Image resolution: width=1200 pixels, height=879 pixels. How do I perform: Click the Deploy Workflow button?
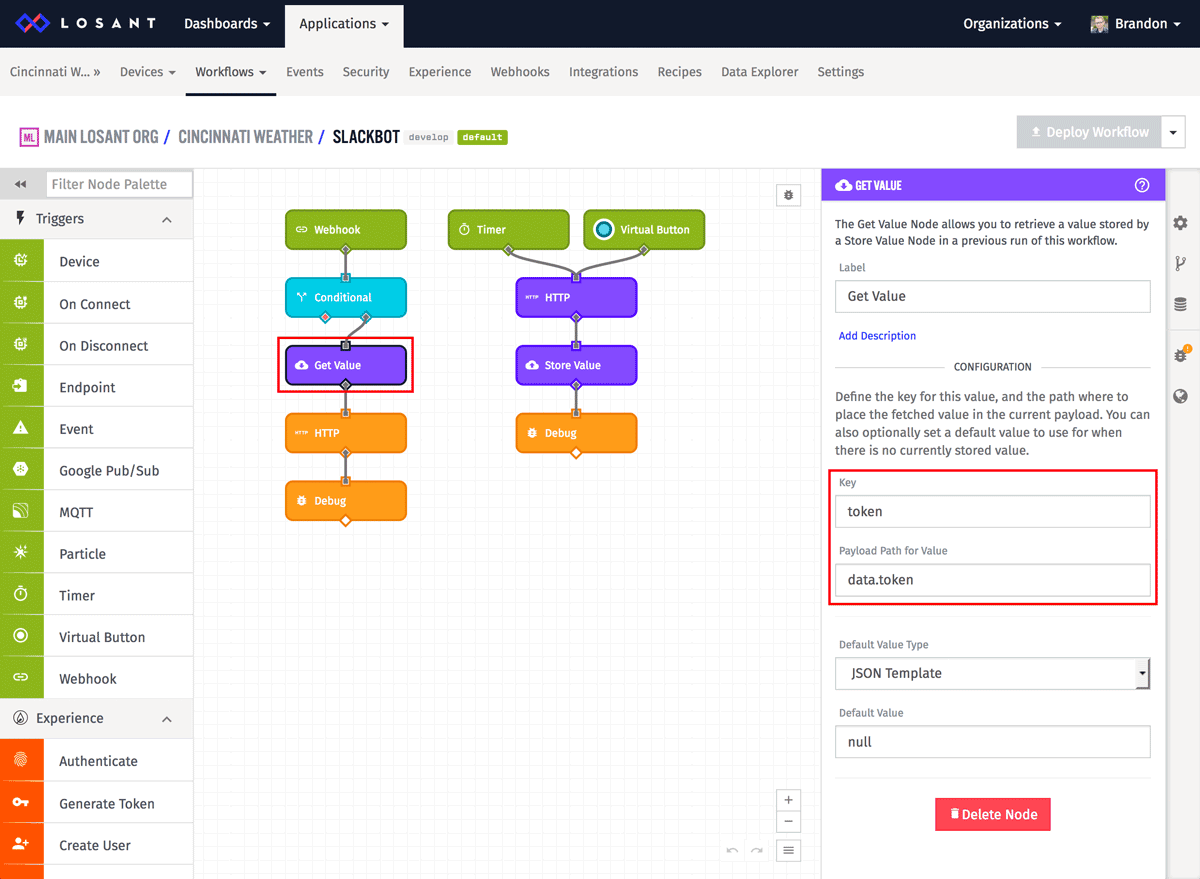[1089, 132]
